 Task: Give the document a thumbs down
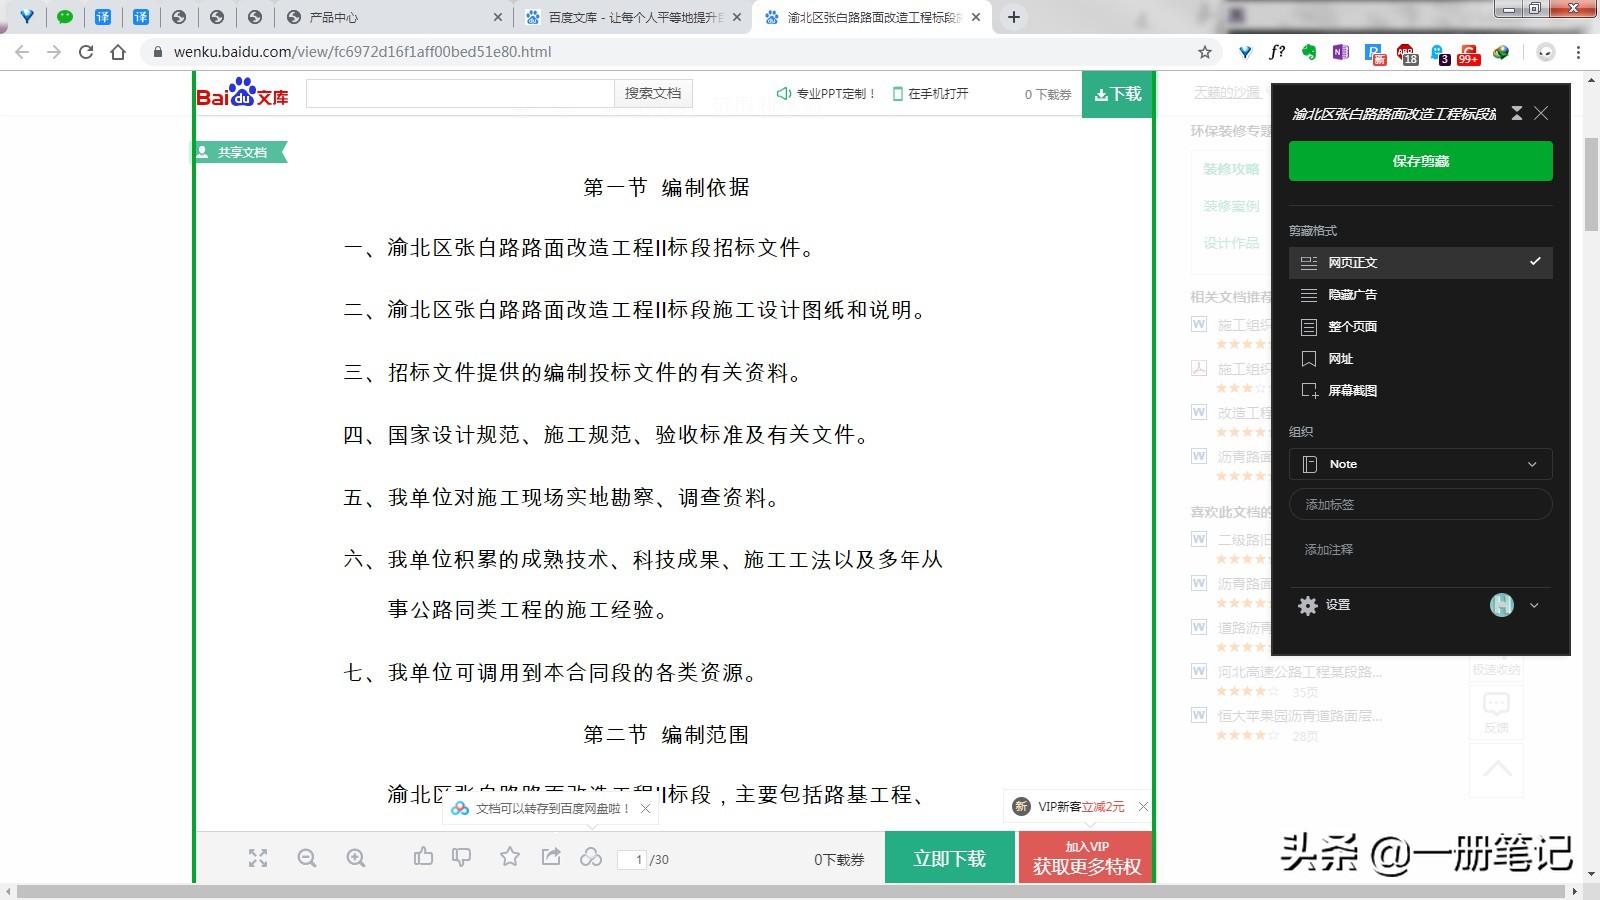pyautogui.click(x=461, y=857)
